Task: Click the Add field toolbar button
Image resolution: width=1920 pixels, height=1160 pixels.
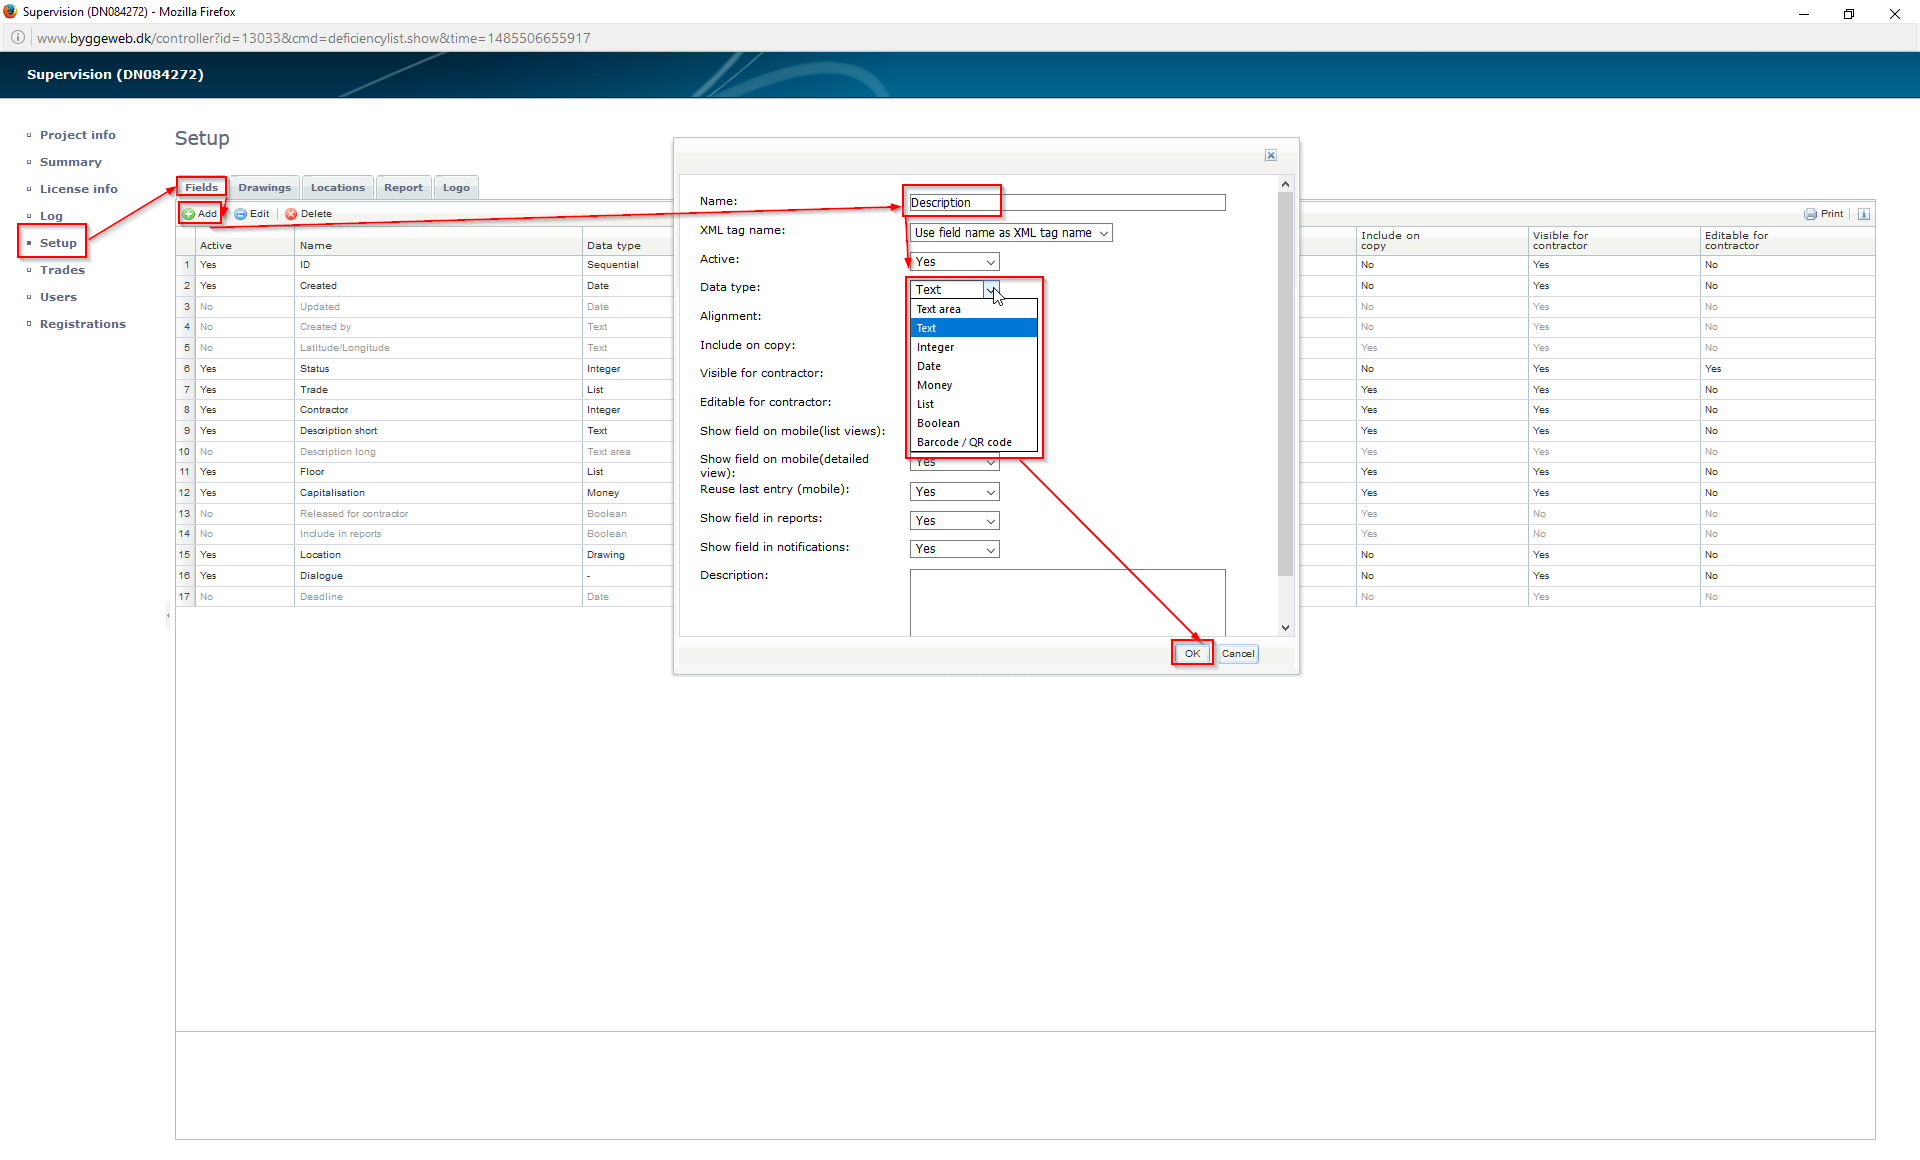Action: point(200,214)
